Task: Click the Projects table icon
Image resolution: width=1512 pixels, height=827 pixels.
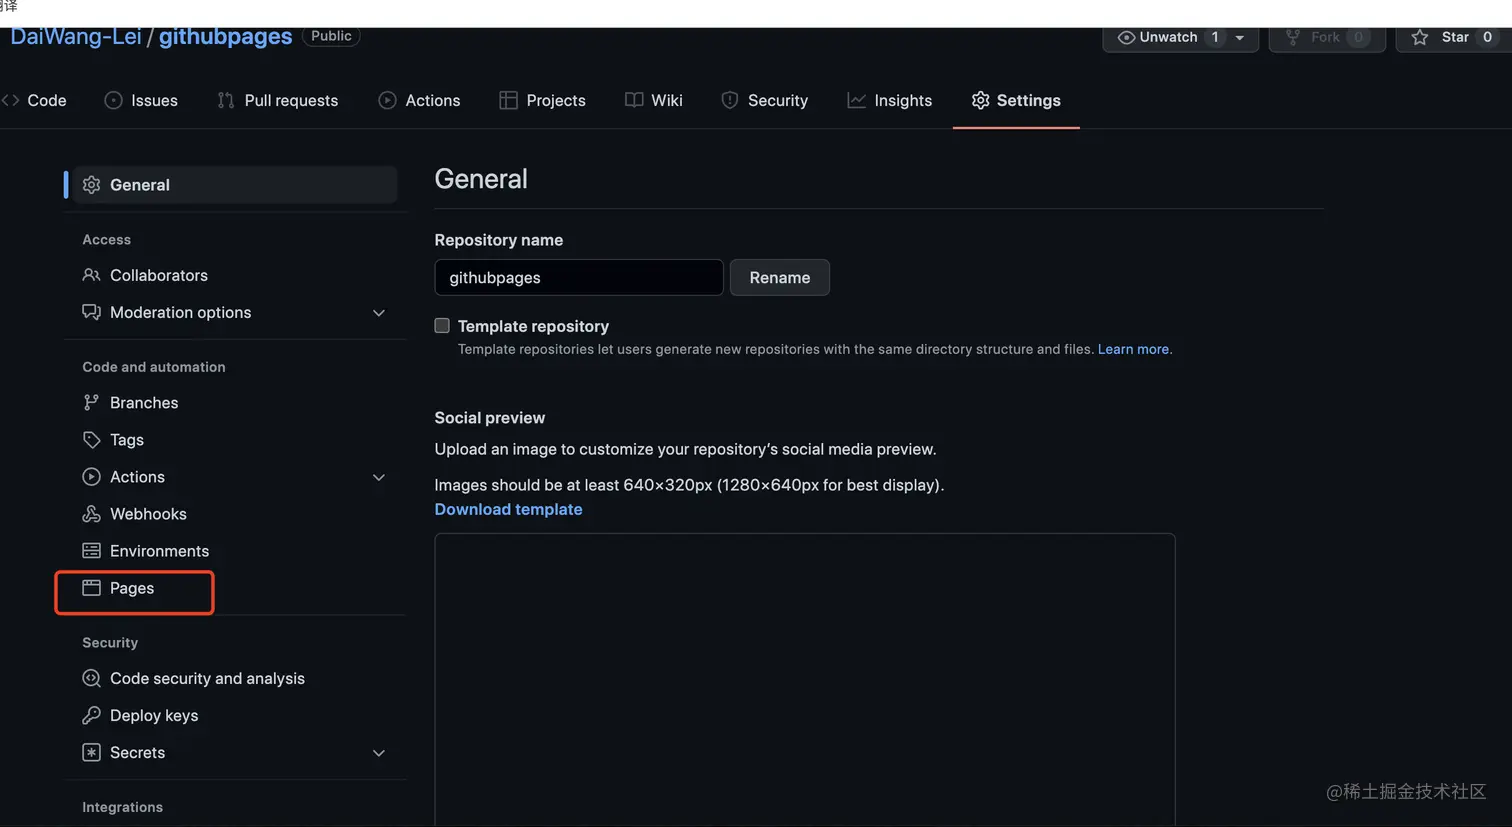Action: click(x=508, y=100)
